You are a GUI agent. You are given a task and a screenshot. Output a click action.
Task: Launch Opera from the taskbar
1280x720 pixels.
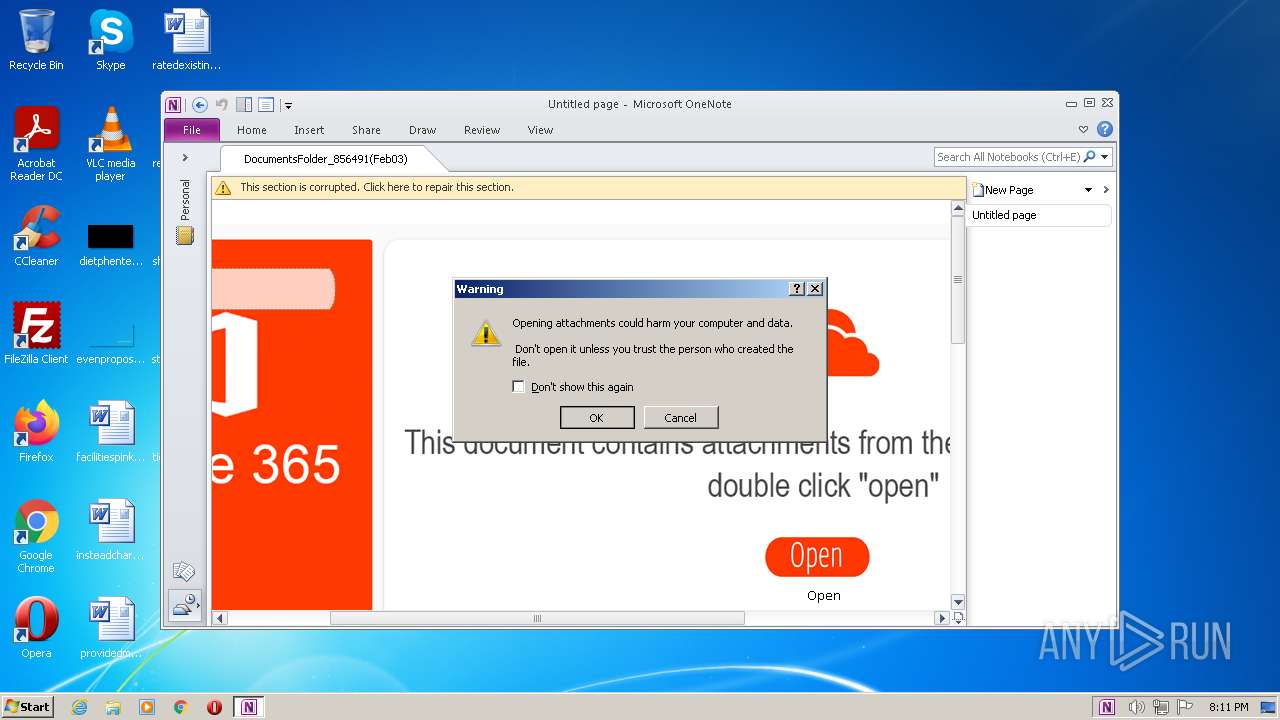click(214, 707)
